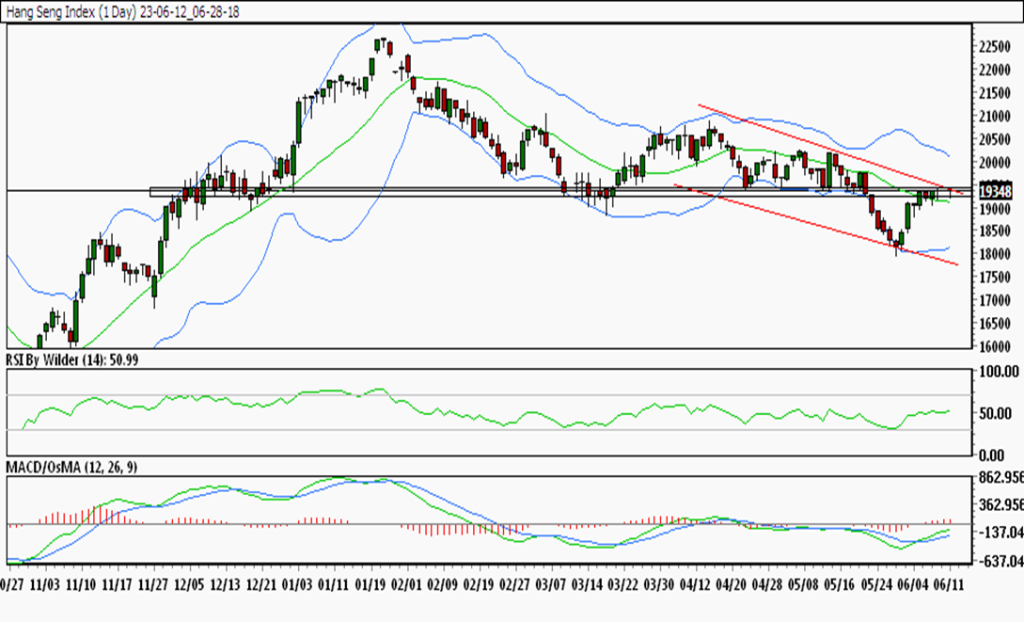
Task: Click the 02/09 date label
Action: [x=442, y=583]
